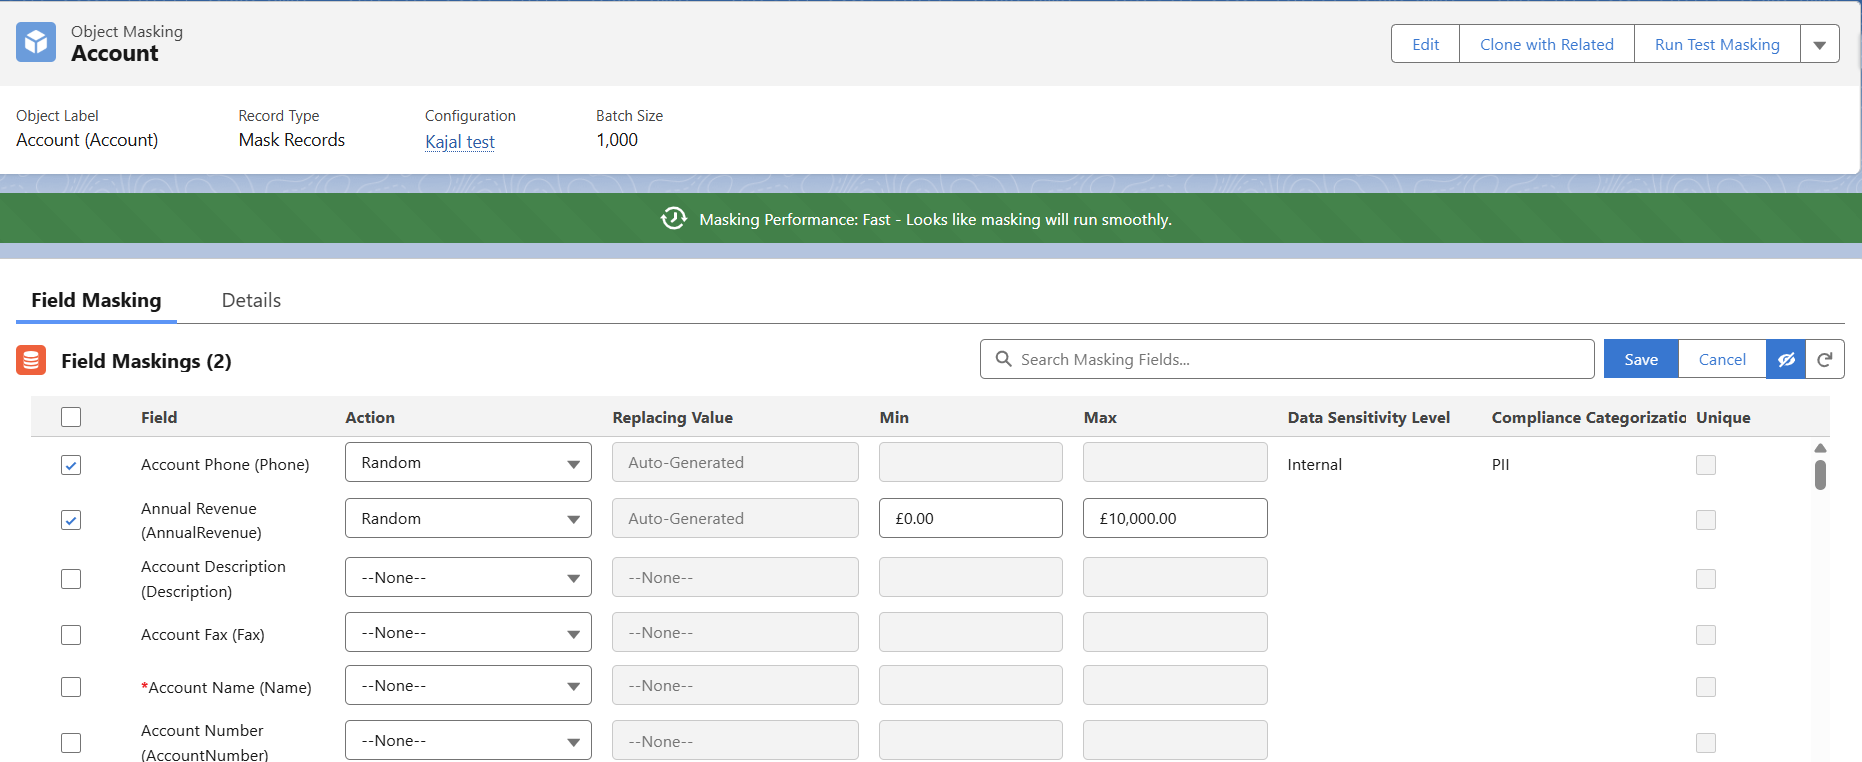Open the Kajal test configuration link
Screen dimensions: 1862x762
460,142
